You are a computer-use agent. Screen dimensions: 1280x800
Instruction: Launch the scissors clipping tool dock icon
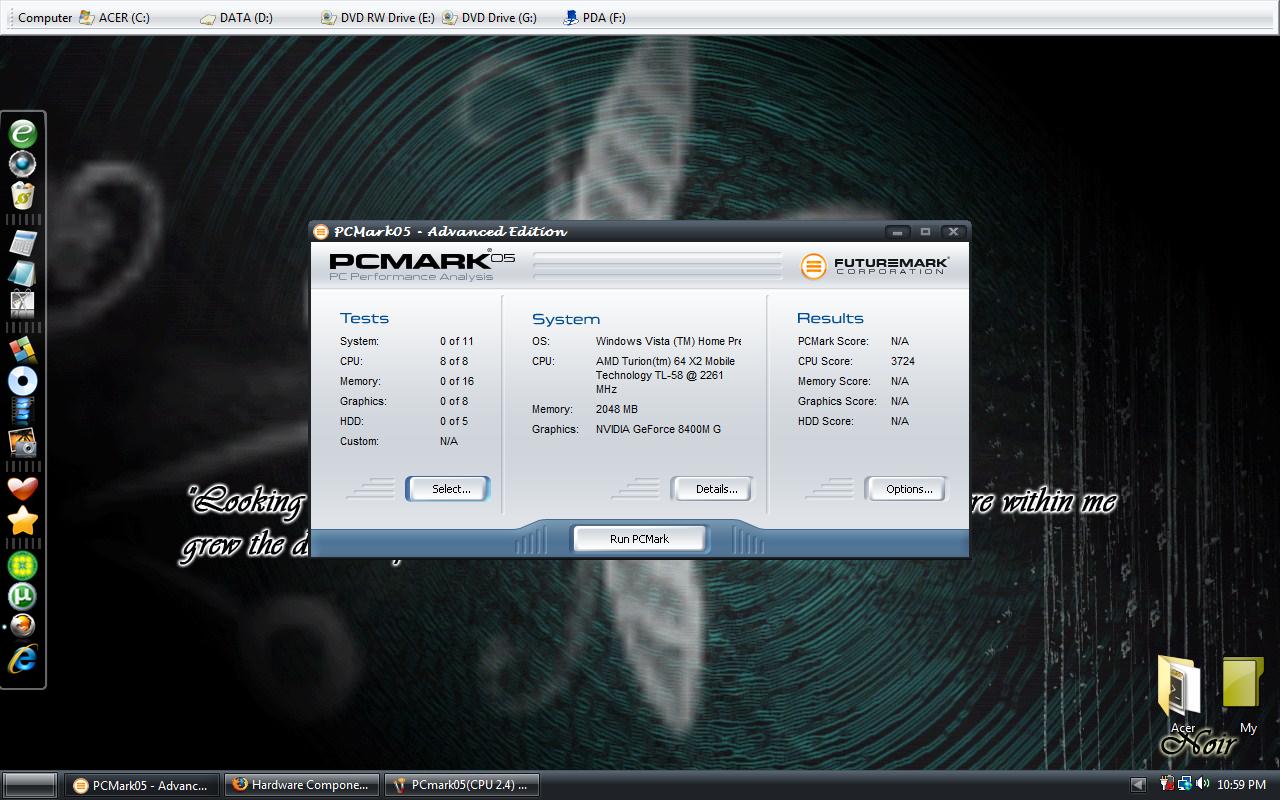(22, 303)
